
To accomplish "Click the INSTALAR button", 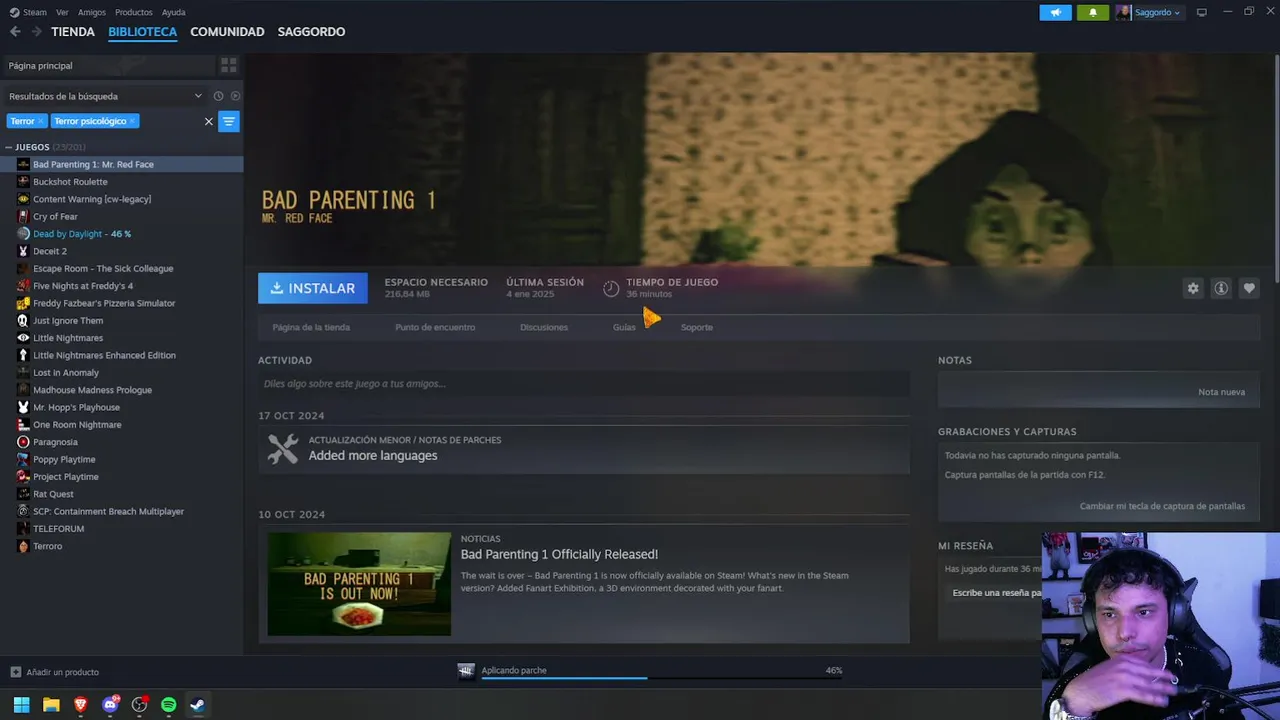I will click(313, 288).
